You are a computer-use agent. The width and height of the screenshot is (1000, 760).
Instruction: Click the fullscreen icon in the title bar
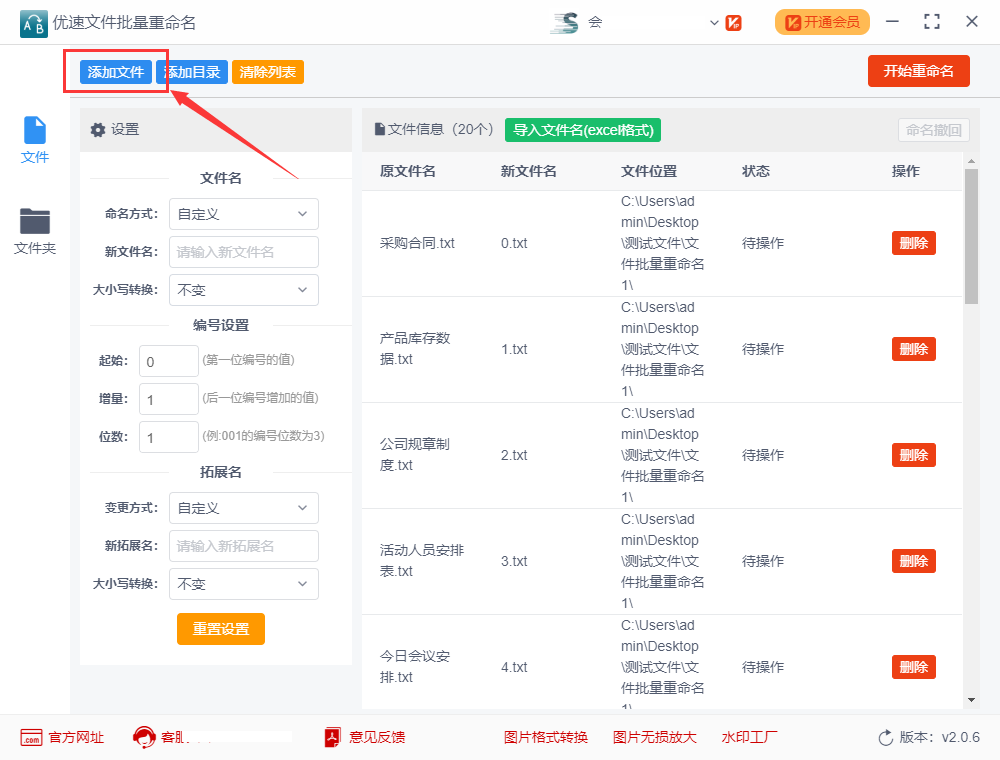931,21
